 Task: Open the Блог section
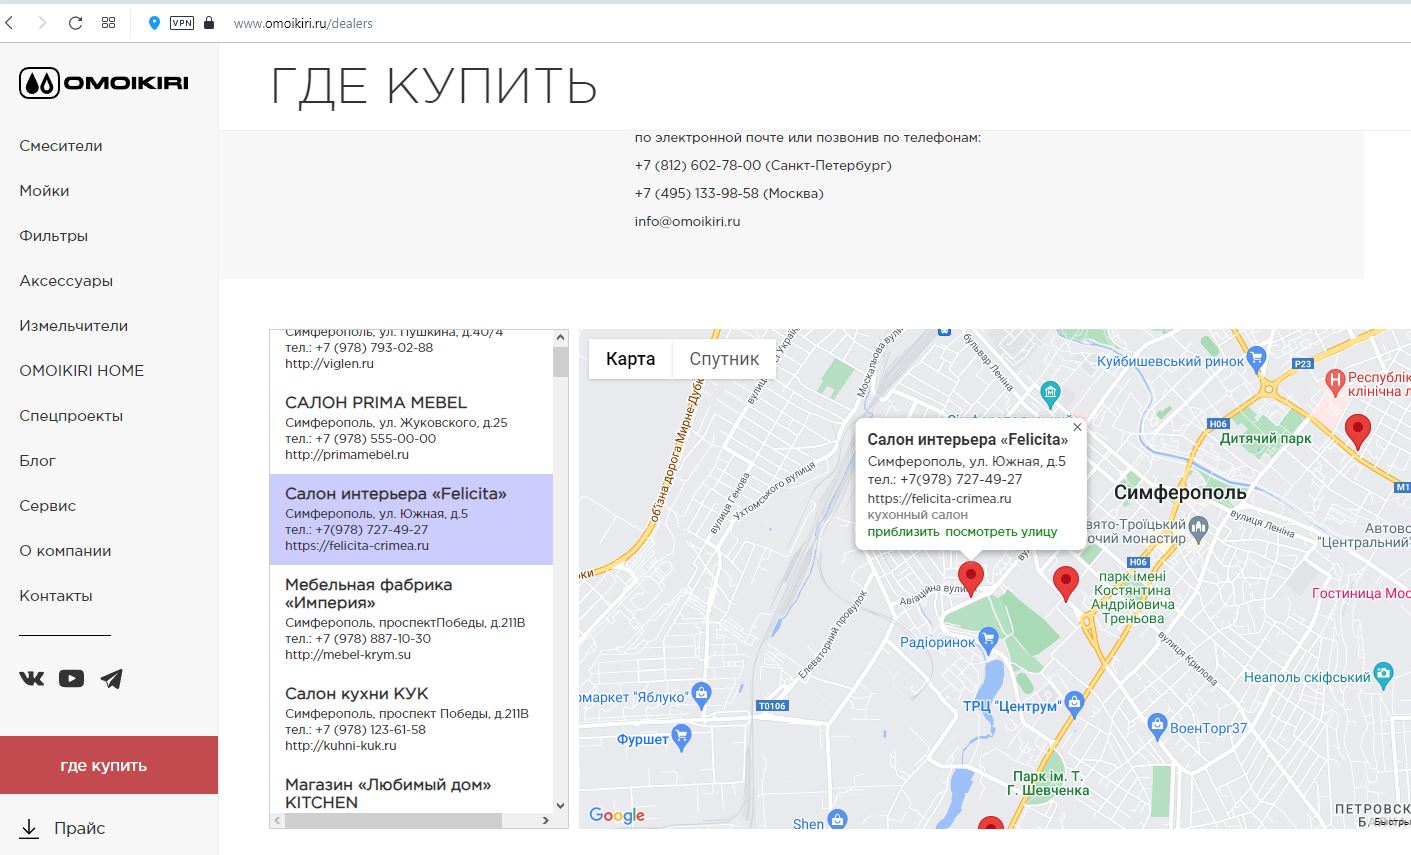click(38, 461)
